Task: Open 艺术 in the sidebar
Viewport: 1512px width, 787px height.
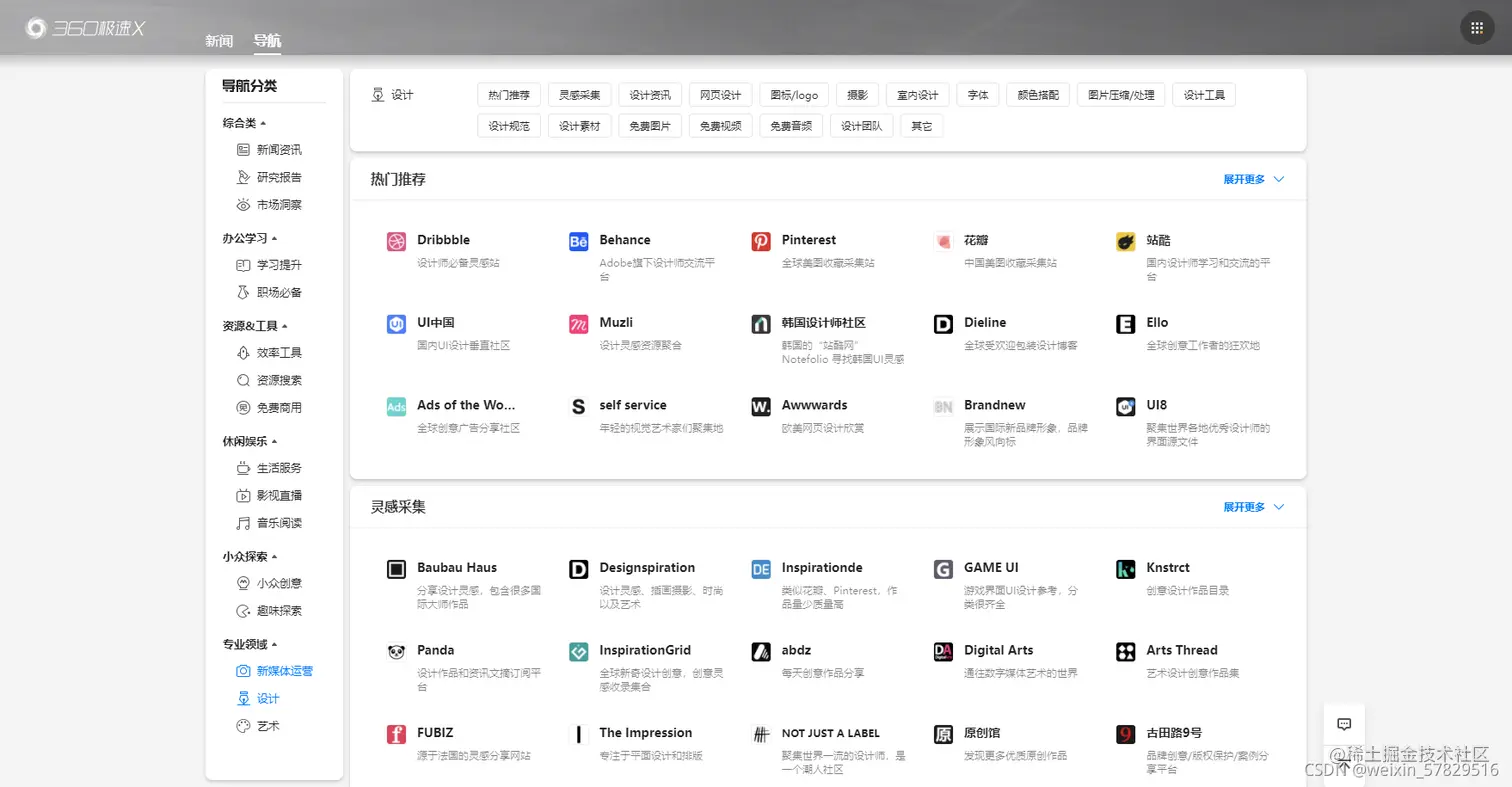Action: [x=258, y=726]
